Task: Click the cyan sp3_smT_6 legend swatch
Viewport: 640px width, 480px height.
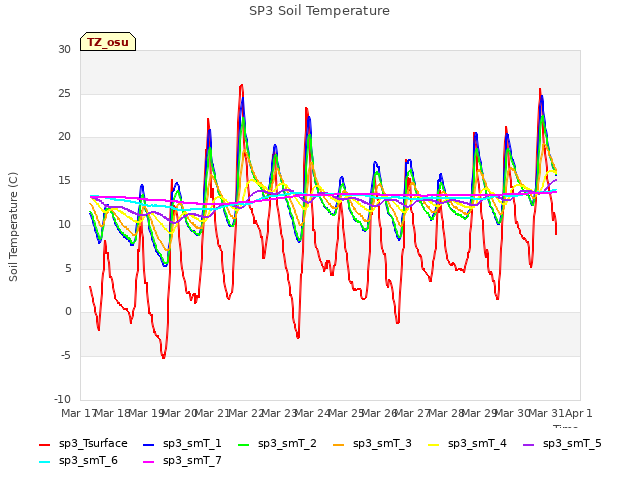Action: (44, 462)
